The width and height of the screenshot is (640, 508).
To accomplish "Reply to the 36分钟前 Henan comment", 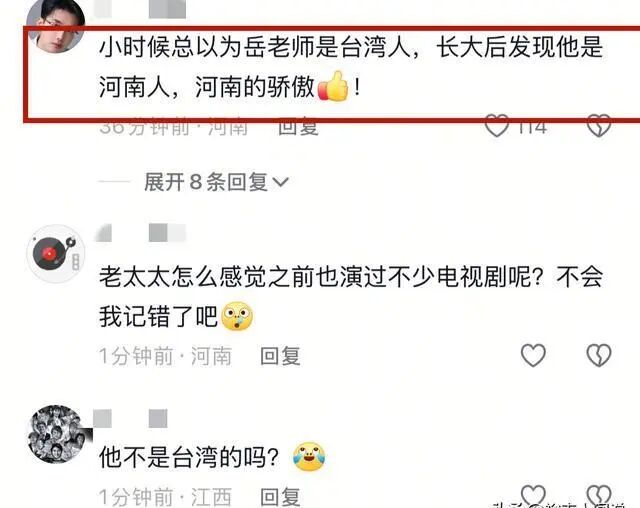I will click(298, 127).
